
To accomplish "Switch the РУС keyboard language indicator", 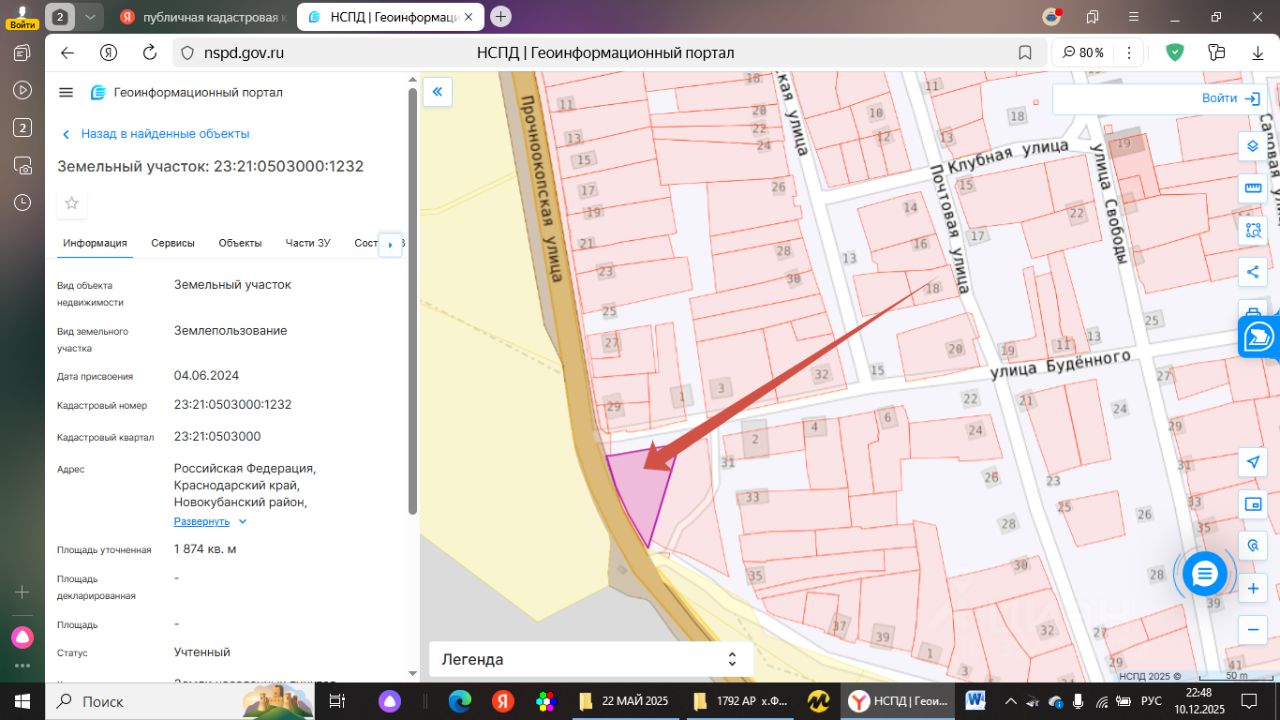I will (1151, 701).
